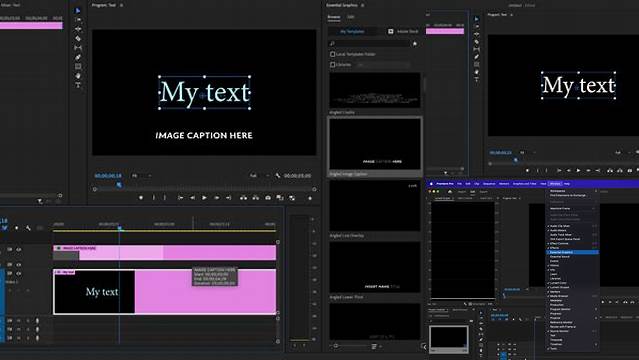This screenshot has width=639, height=360.
Task: Click Mark In in the left Program monitor
Action: point(154,198)
